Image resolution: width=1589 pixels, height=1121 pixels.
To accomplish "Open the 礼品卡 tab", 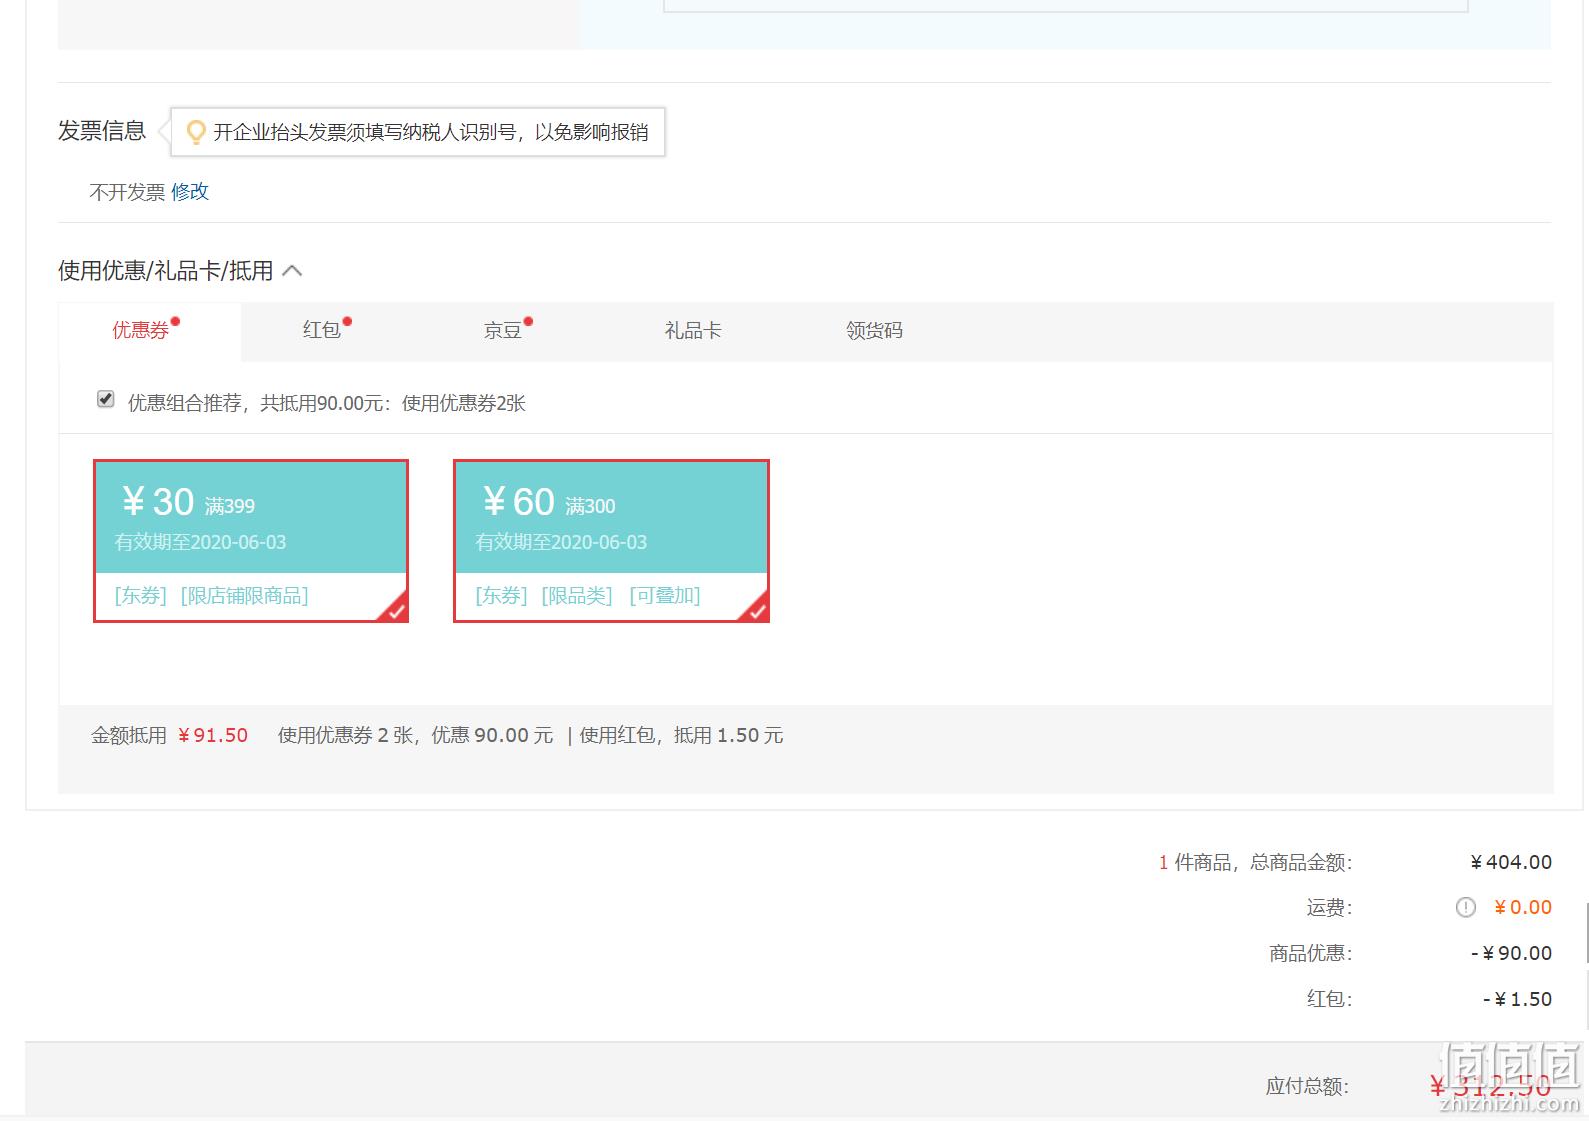I will pos(693,330).
